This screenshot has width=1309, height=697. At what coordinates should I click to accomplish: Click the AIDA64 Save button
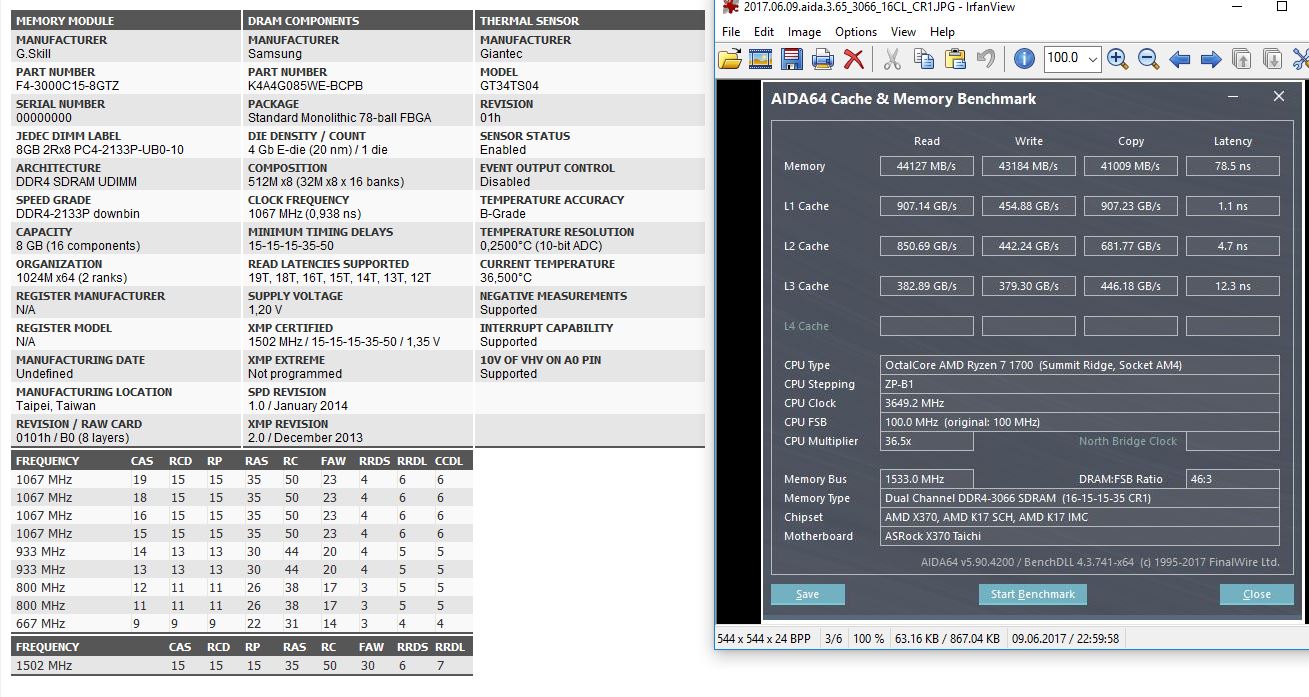[x=808, y=594]
